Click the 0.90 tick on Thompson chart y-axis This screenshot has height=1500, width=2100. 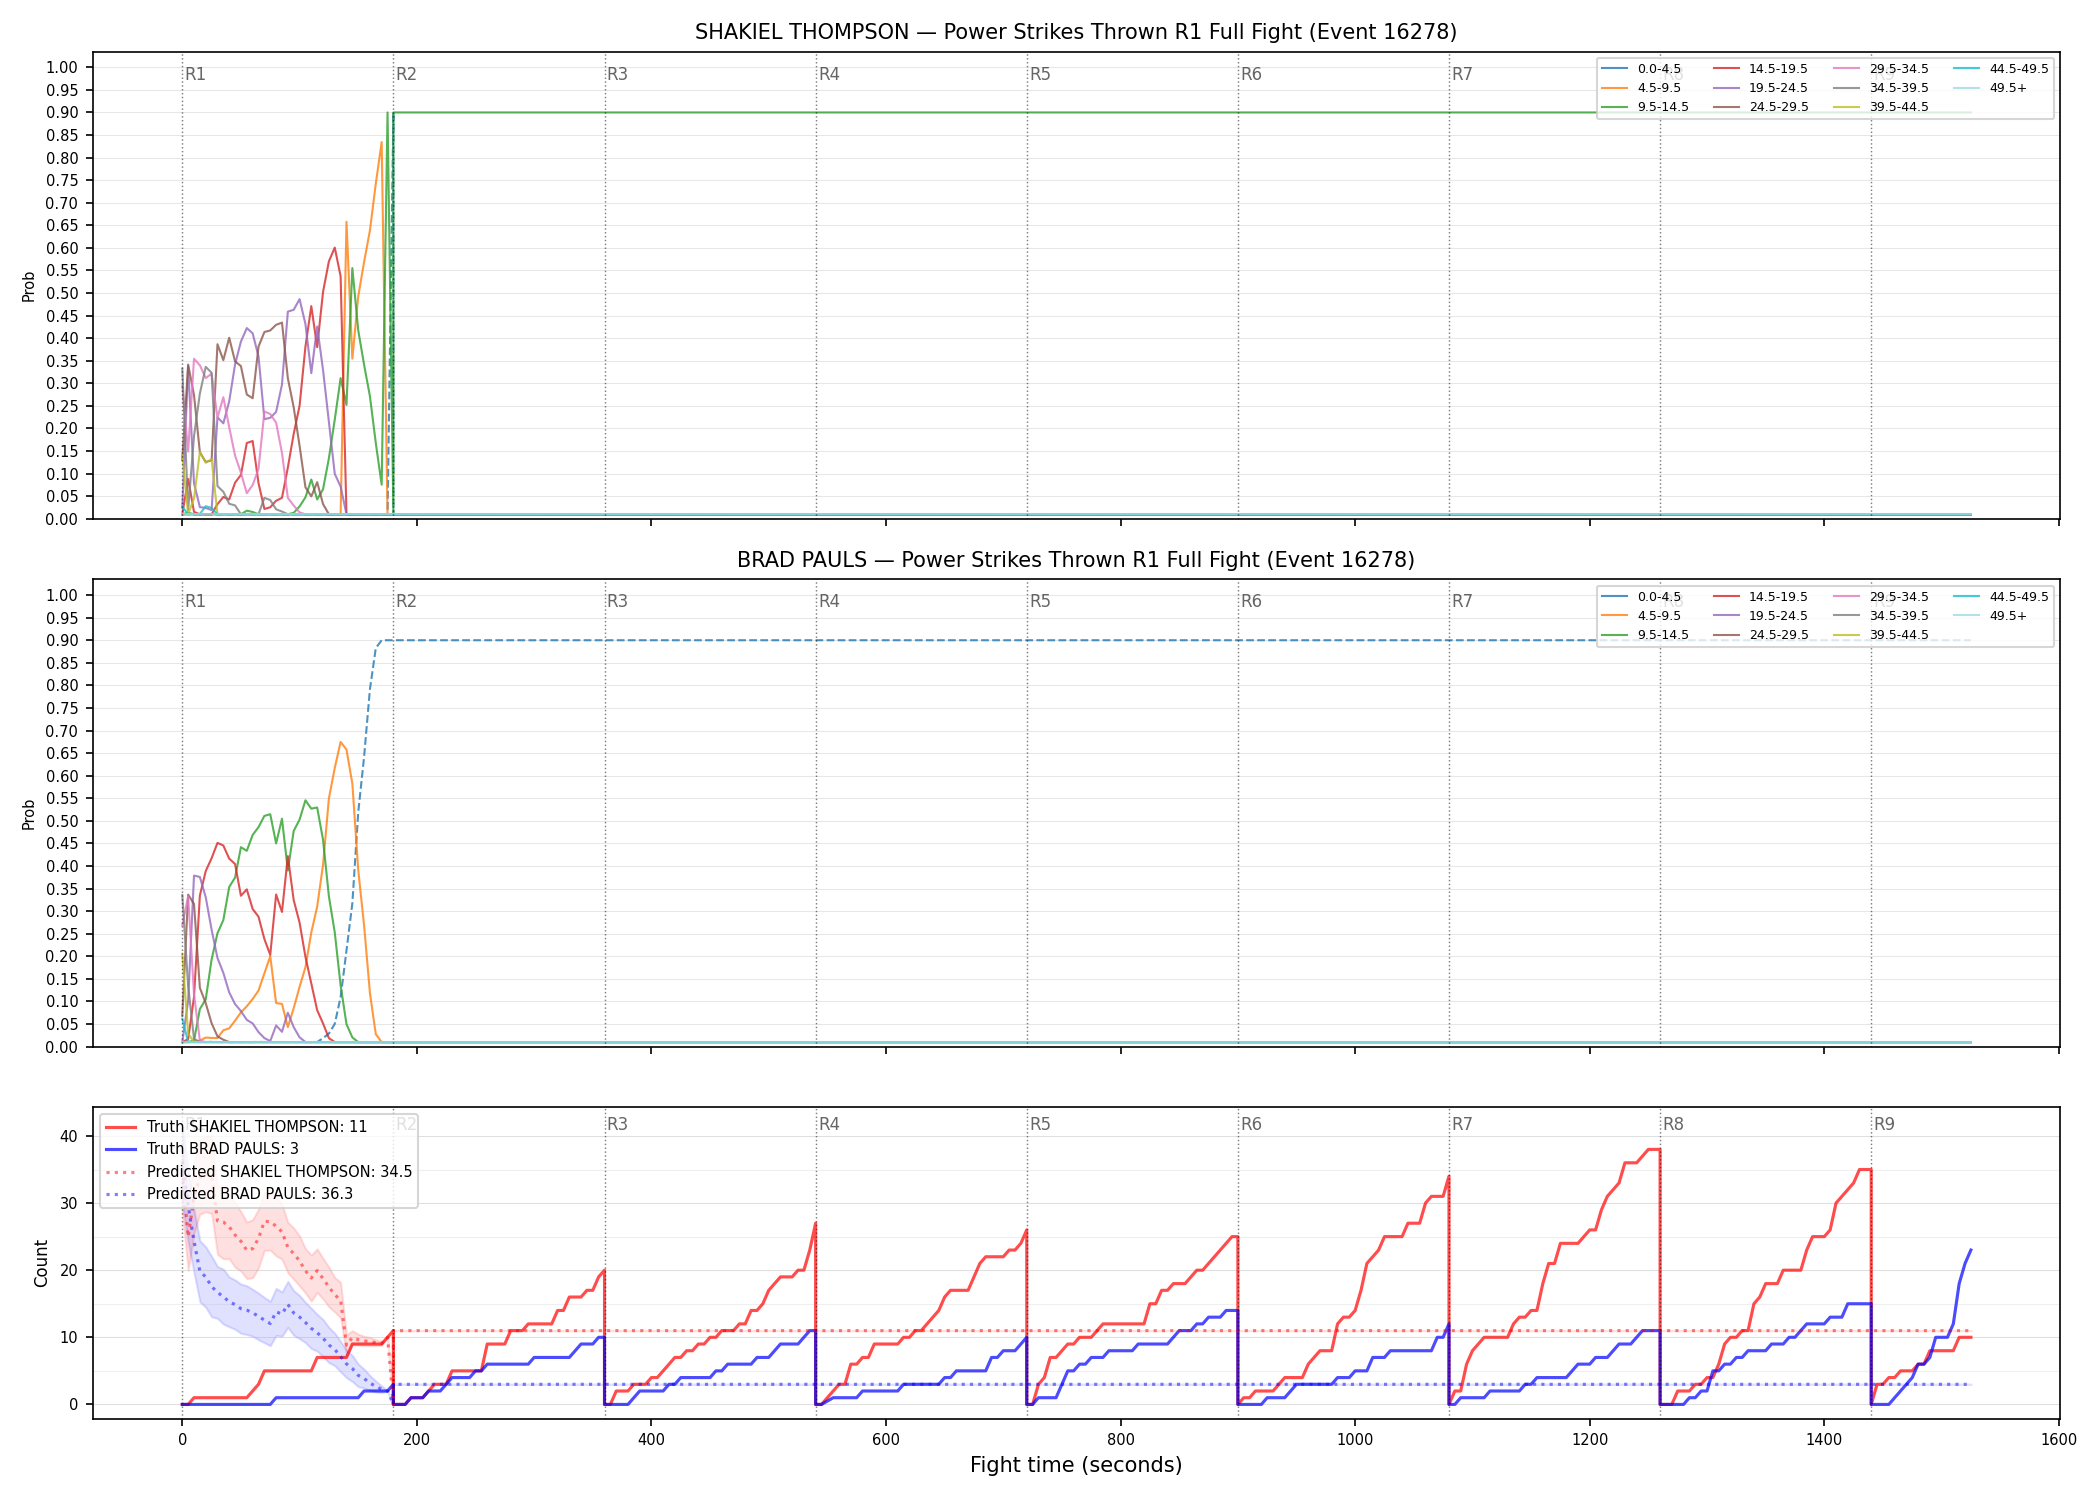click(62, 113)
